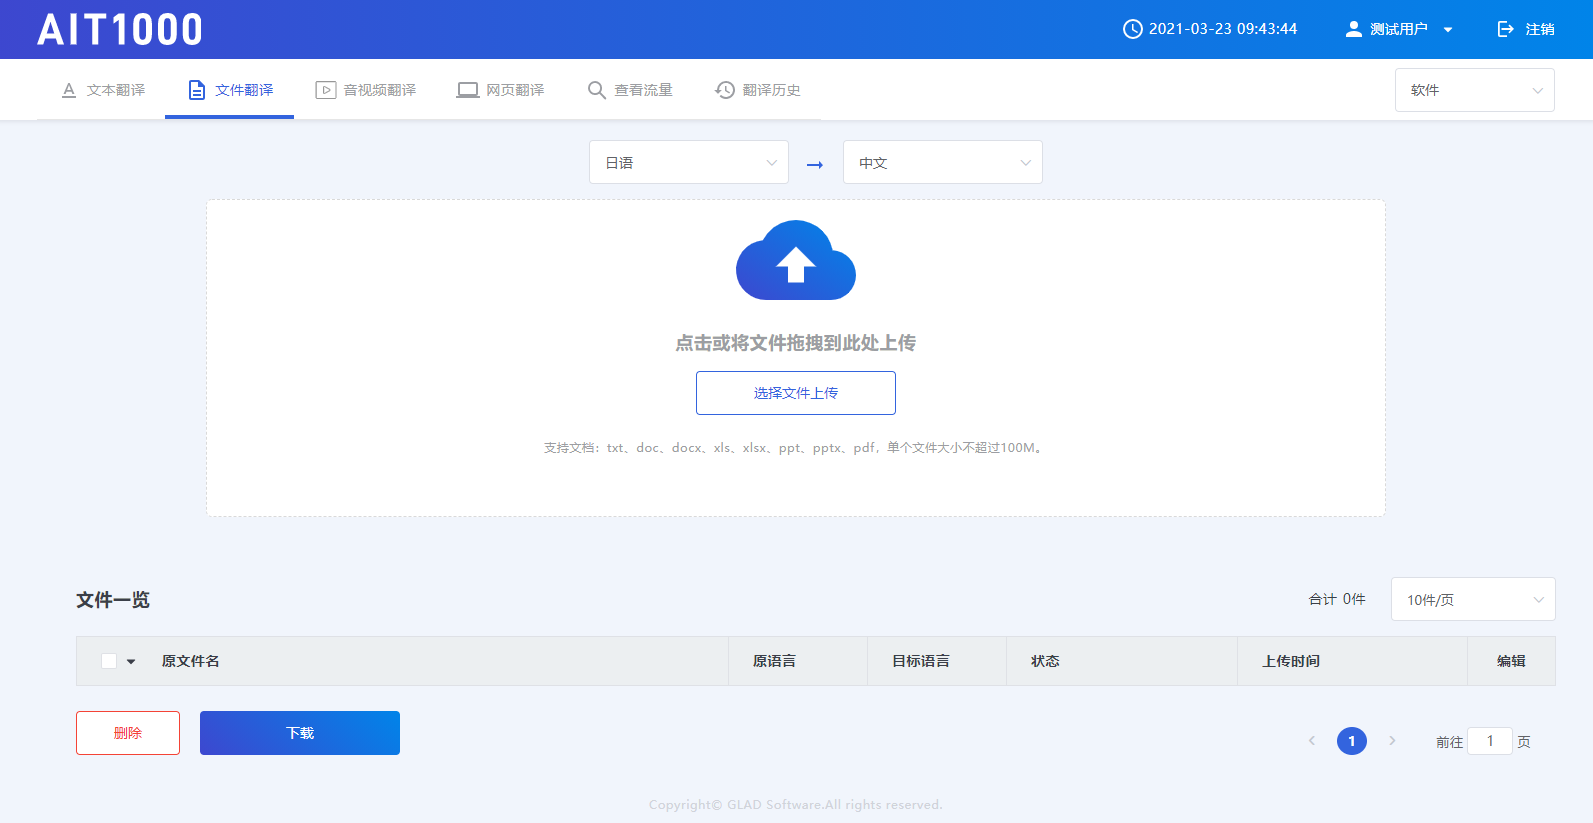Open the 音视频翻译 tab
1593x823 pixels.
(x=366, y=90)
